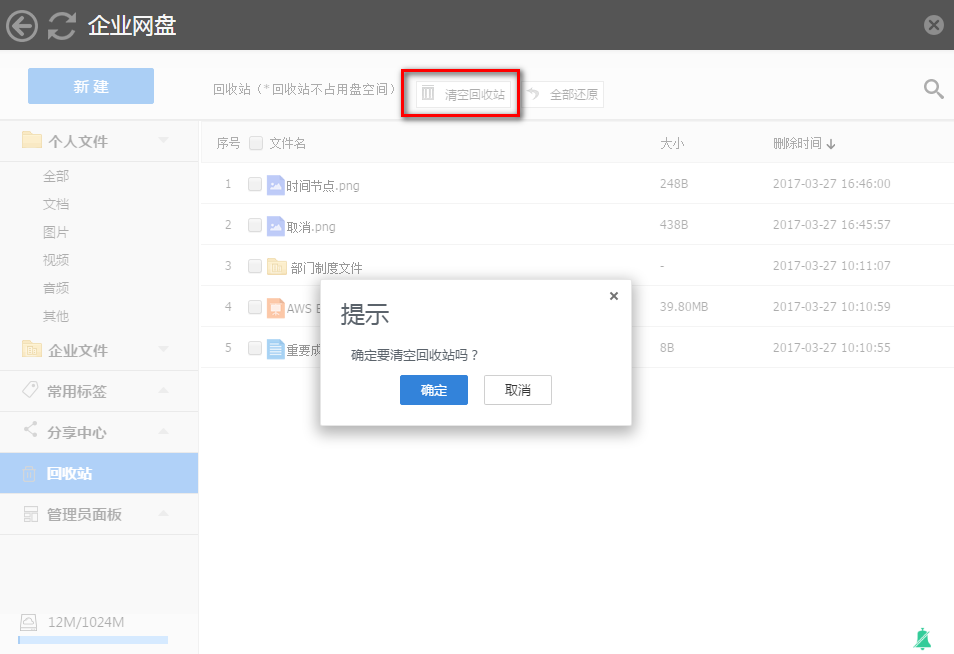Image resolution: width=954 pixels, height=654 pixels.
Task: Click the storage disk icon showing 12M/1024M
Action: pos(29,623)
